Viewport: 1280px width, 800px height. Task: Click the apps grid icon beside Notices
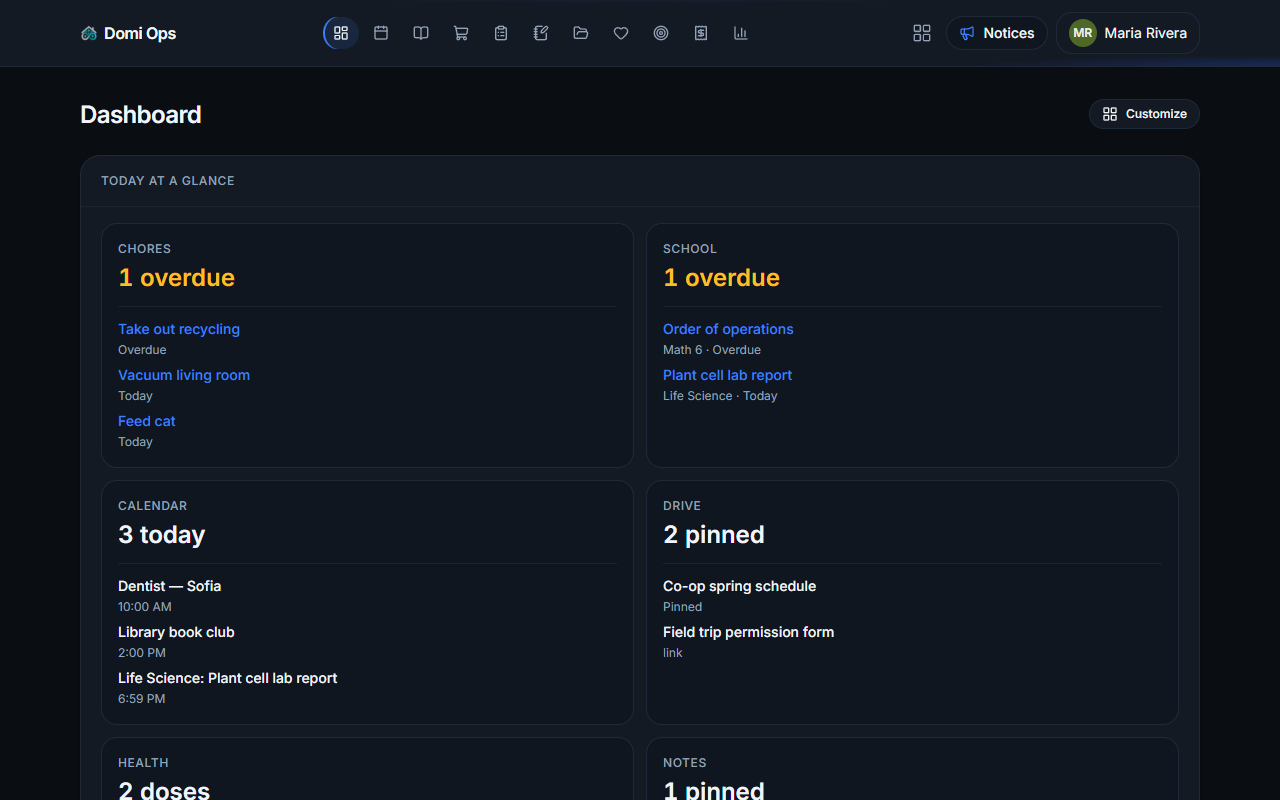[x=922, y=33]
